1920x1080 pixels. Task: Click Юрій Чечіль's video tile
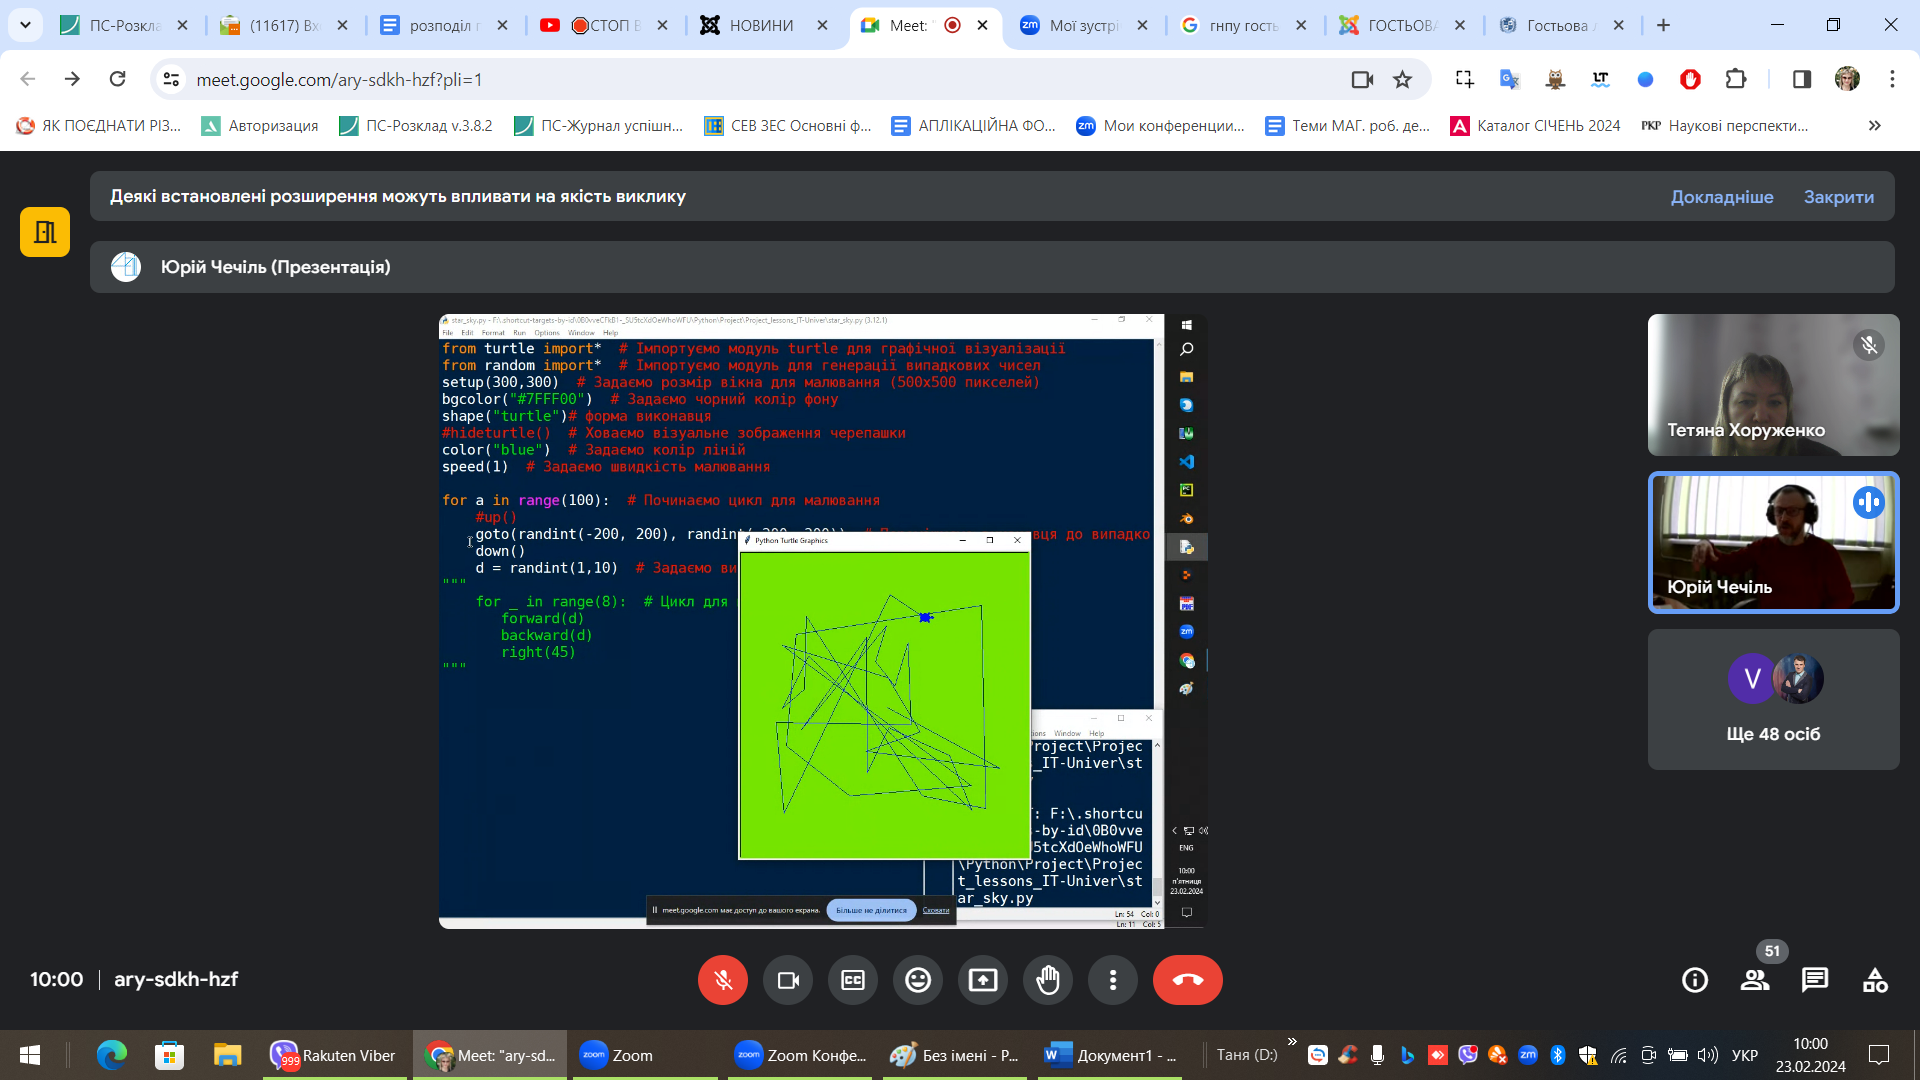[x=1773, y=542]
